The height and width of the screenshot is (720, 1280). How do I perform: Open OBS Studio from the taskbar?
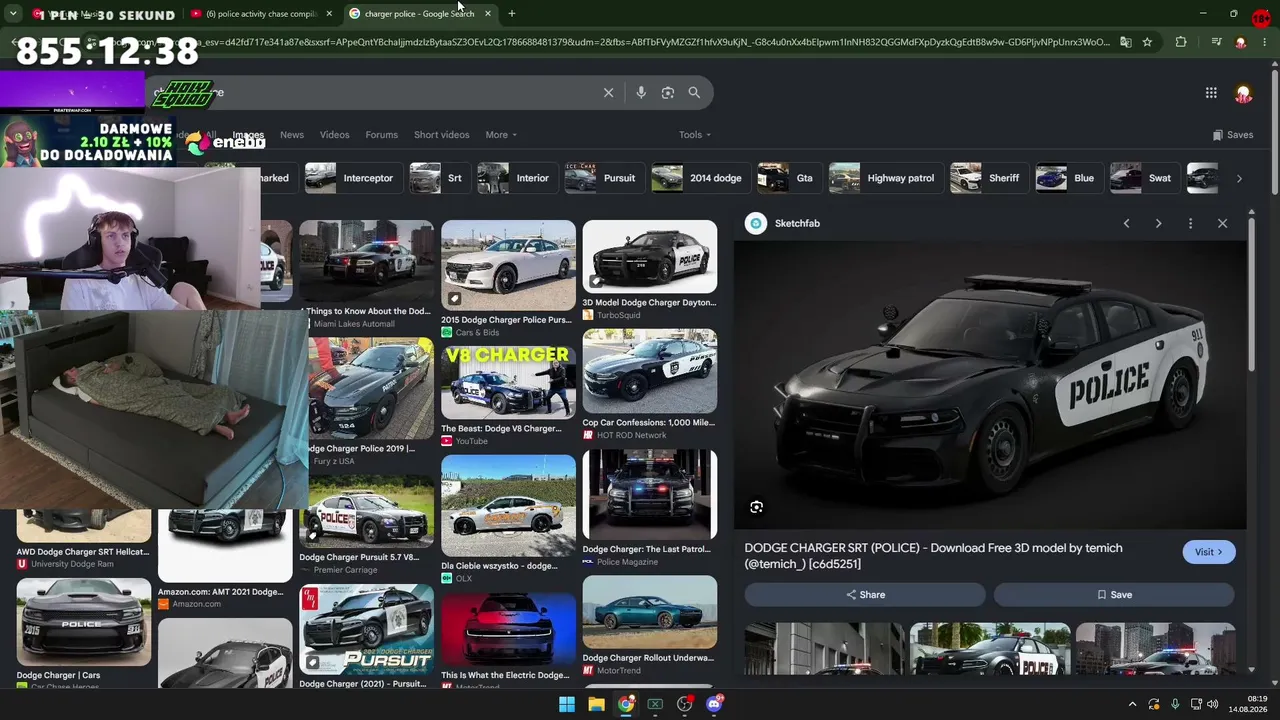[684, 704]
